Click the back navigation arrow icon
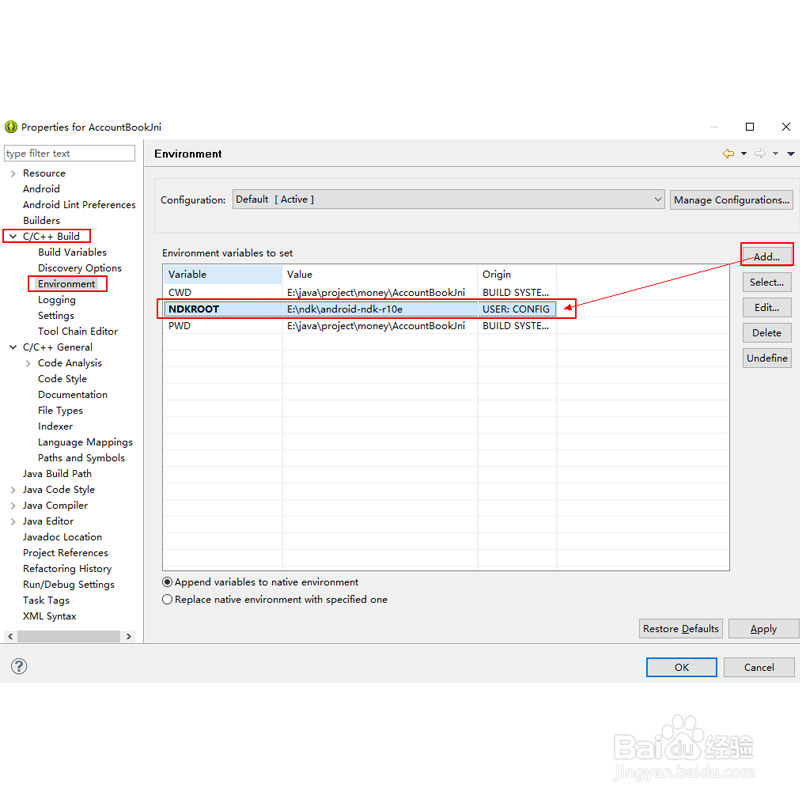800x800 pixels. point(728,154)
